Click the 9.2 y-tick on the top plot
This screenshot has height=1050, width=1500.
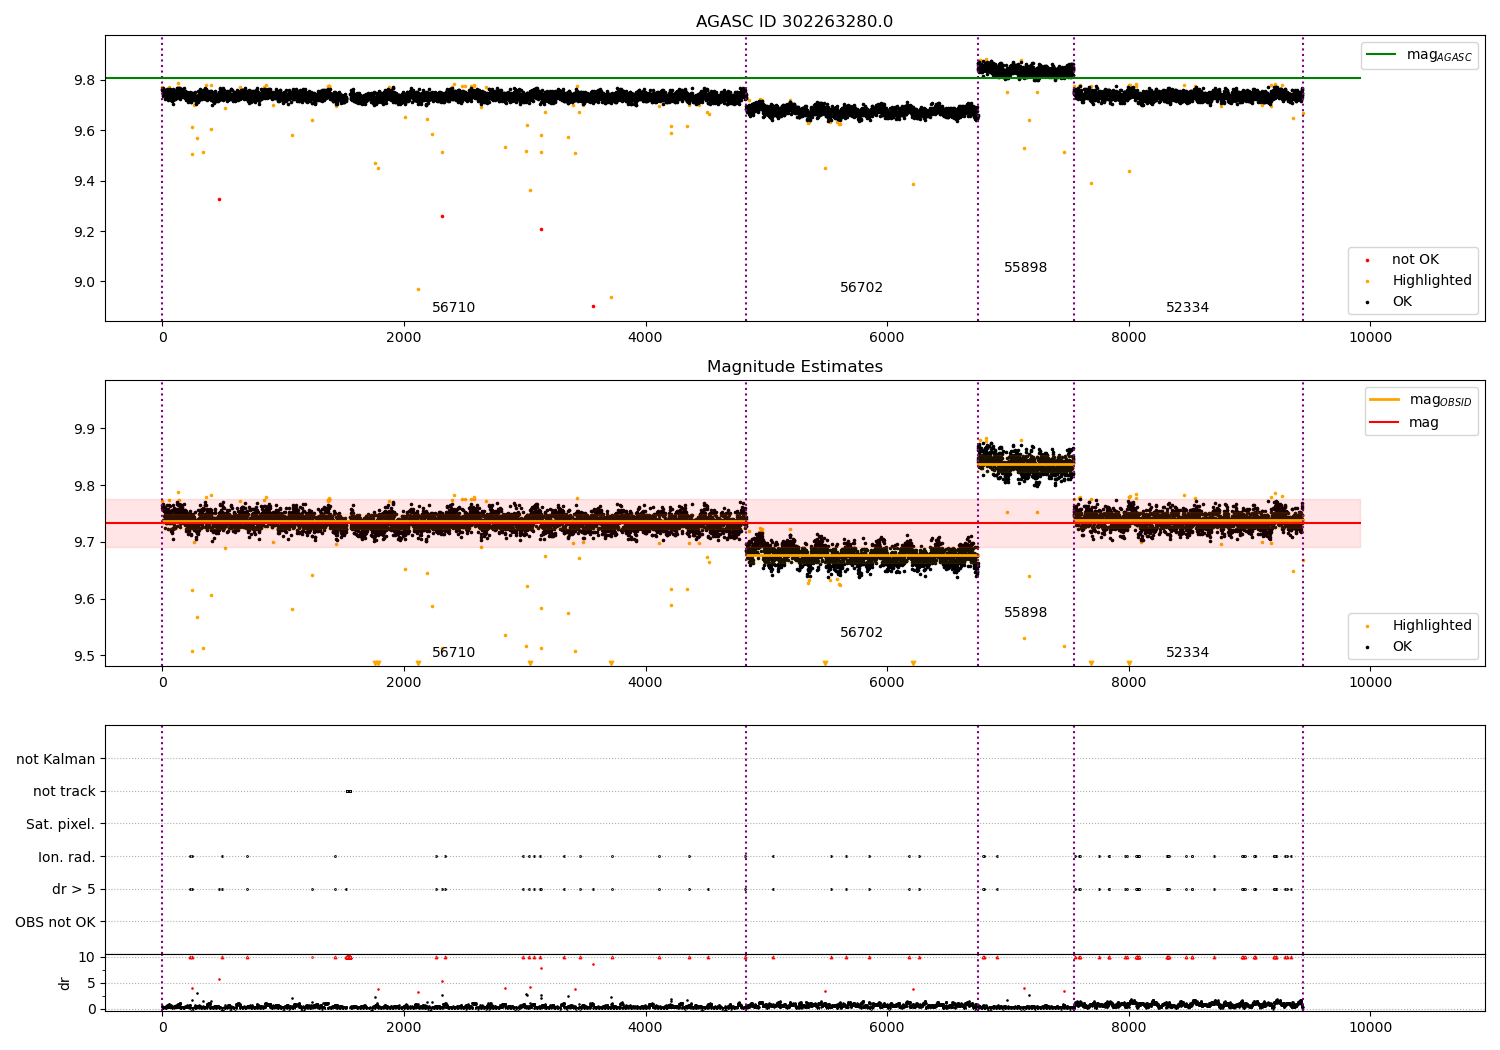(x=83, y=232)
